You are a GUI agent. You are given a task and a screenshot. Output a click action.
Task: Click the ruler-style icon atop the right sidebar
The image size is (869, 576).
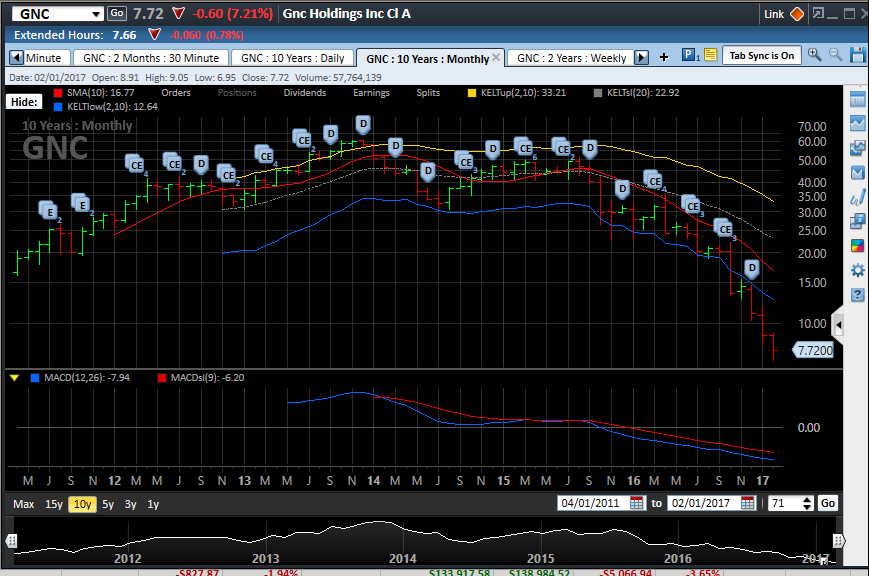click(857, 100)
